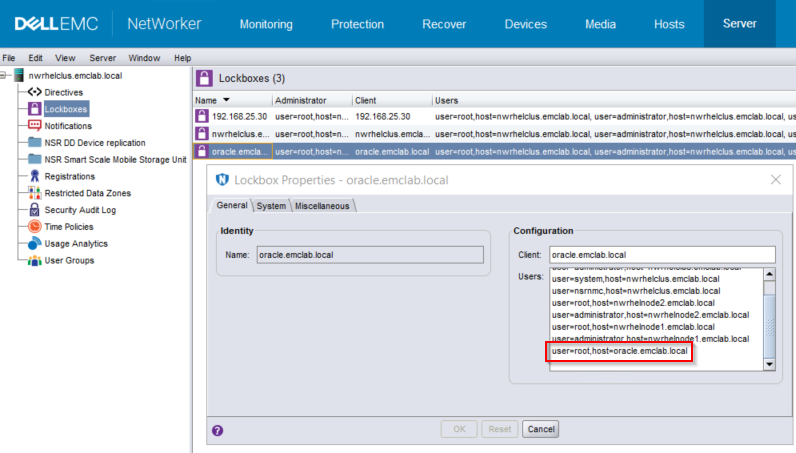The height and width of the screenshot is (453, 796).
Task: Click the Restricted Data Zones icon
Action: point(35,192)
